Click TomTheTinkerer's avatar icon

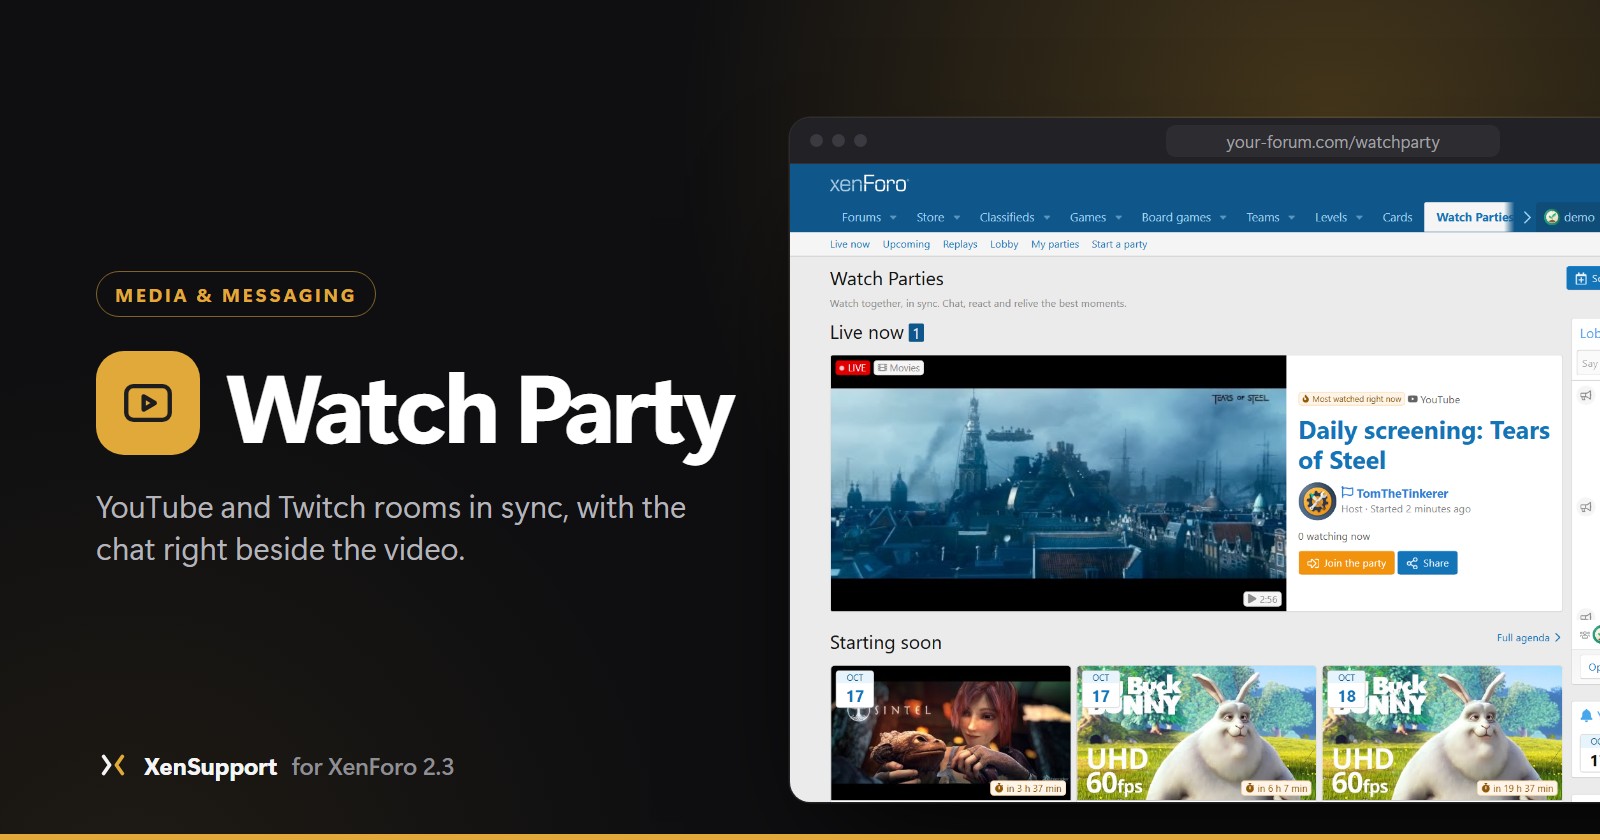(1317, 501)
